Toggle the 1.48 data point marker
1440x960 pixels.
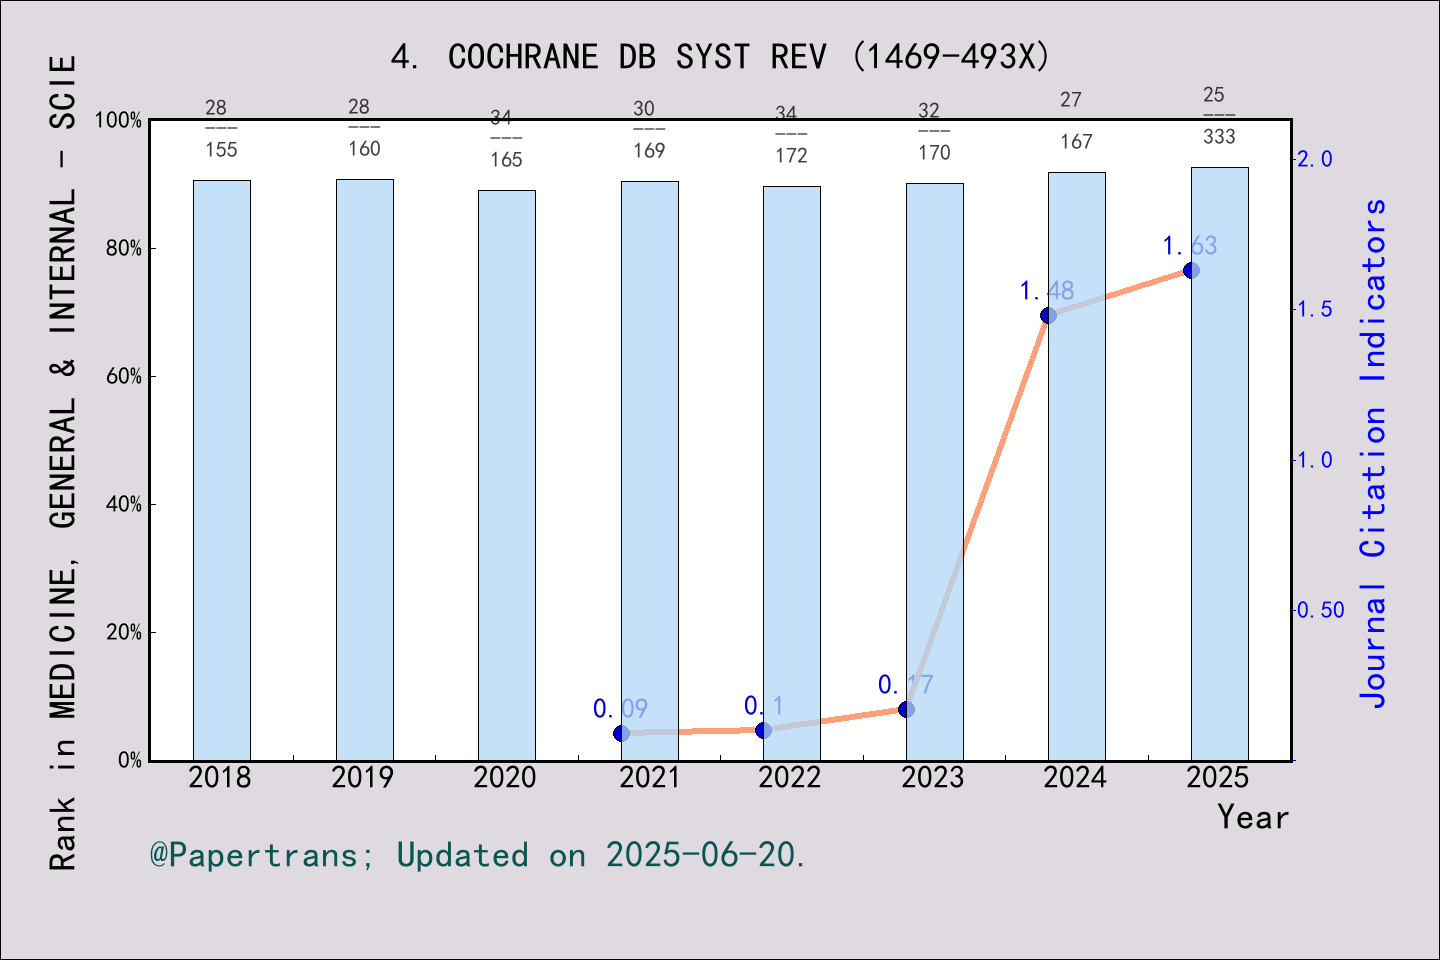1047,316
